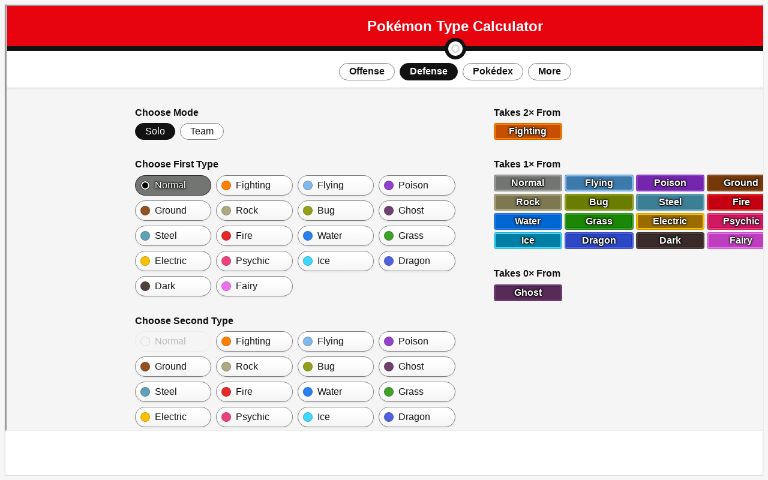Click the orange Fighting weakness badge
768x480 pixels.
pyautogui.click(x=527, y=131)
